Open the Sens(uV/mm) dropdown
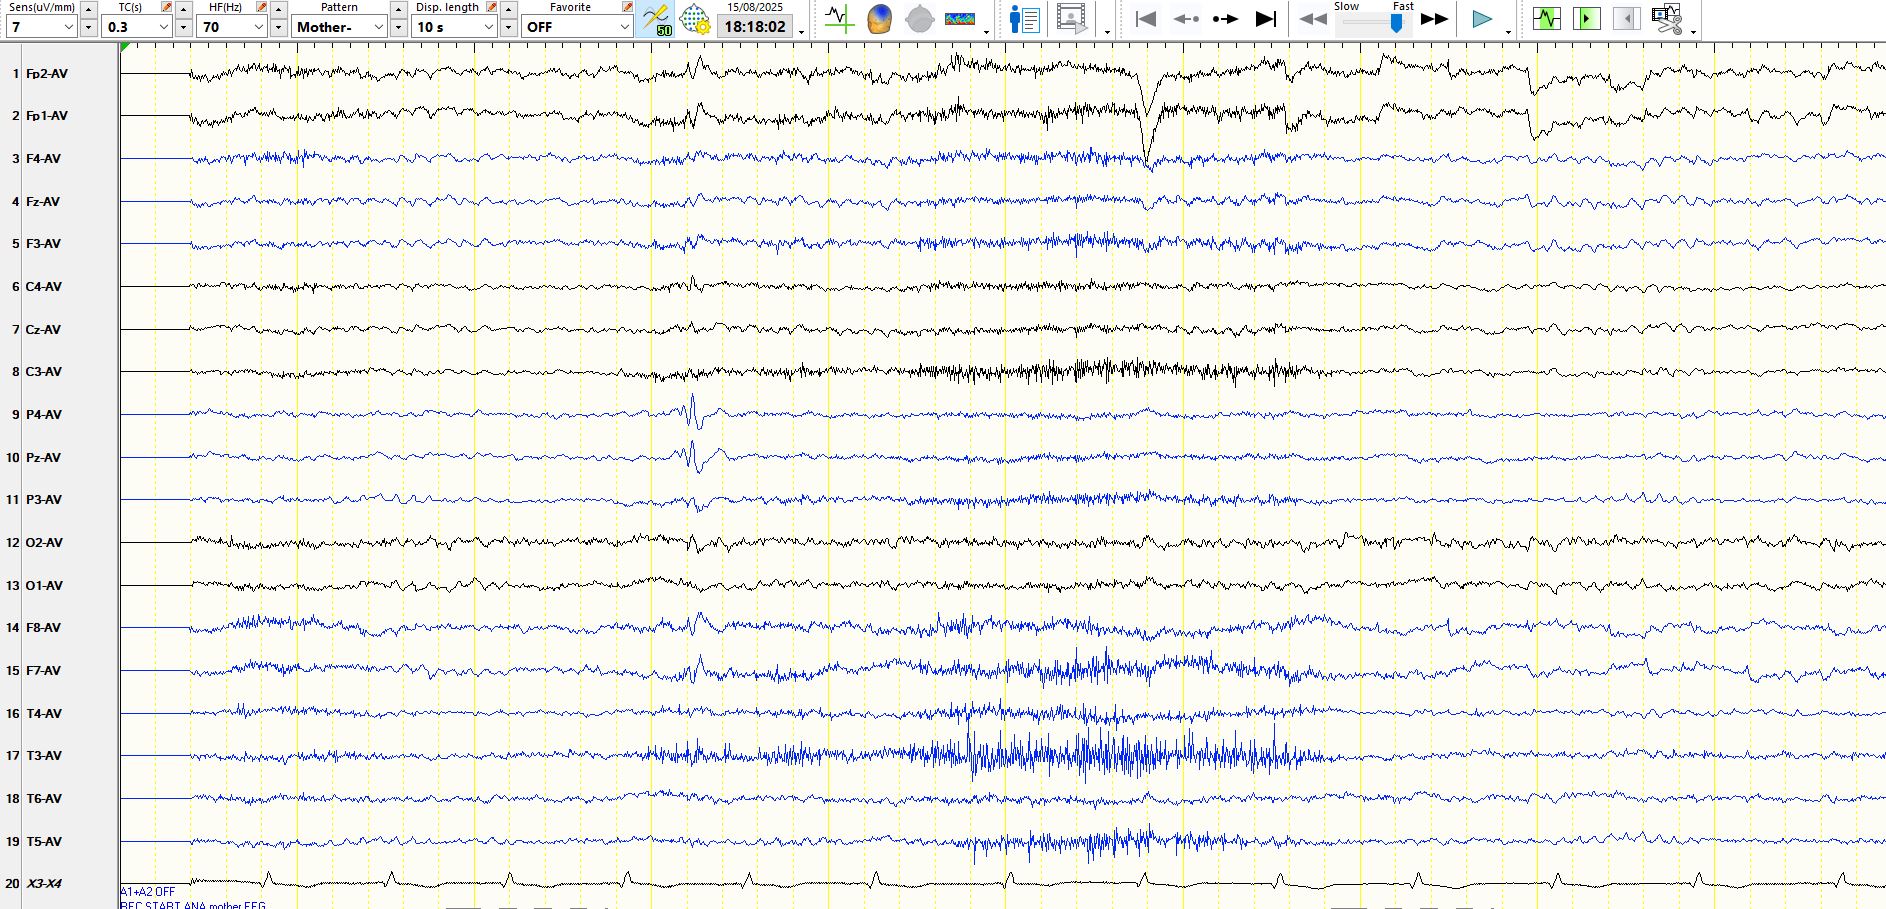Image resolution: width=1886 pixels, height=909 pixels. tap(41, 27)
